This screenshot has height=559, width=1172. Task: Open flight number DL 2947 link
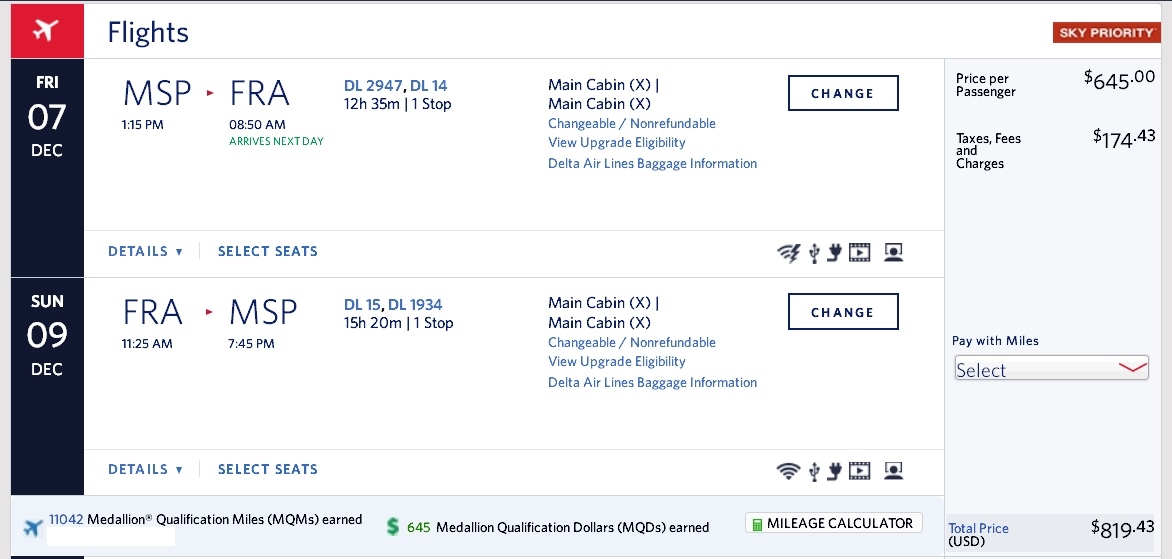373,85
